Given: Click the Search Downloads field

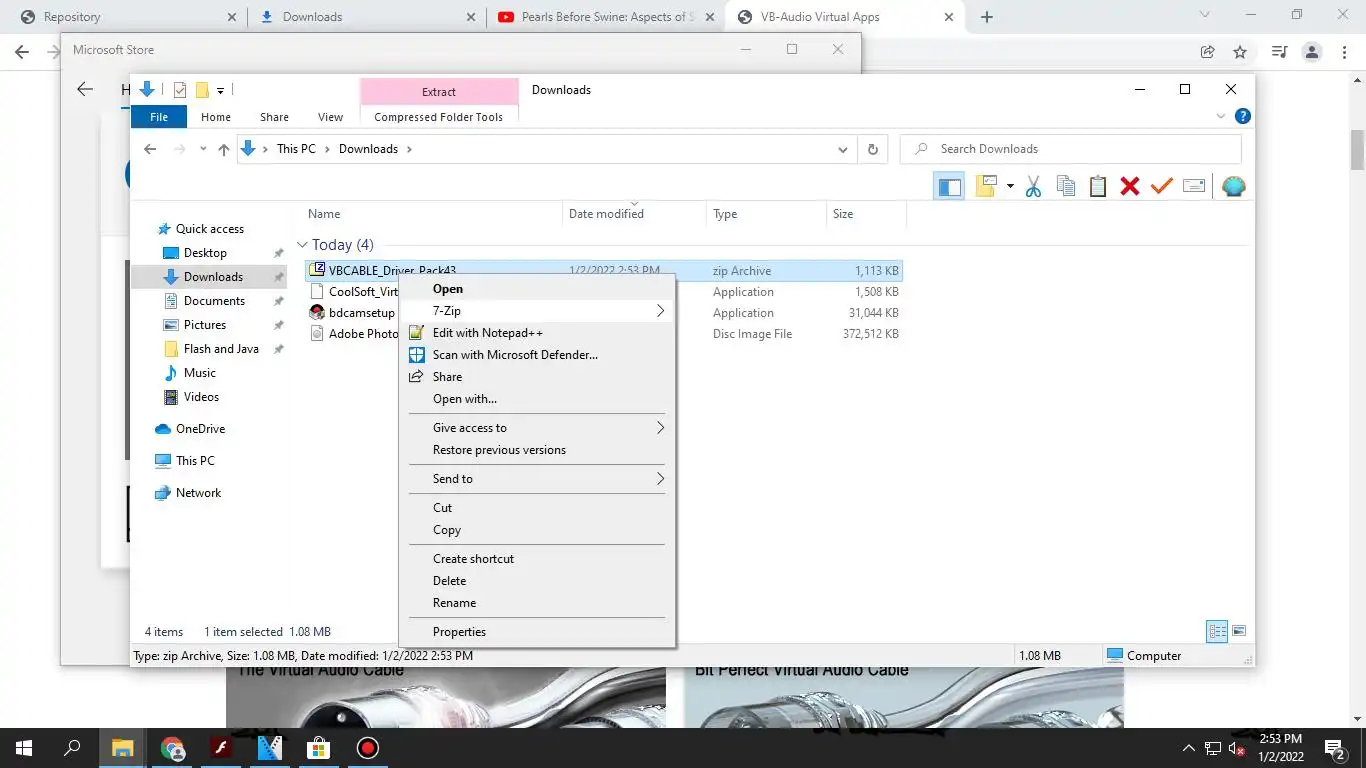Looking at the screenshot, I should [x=1070, y=149].
